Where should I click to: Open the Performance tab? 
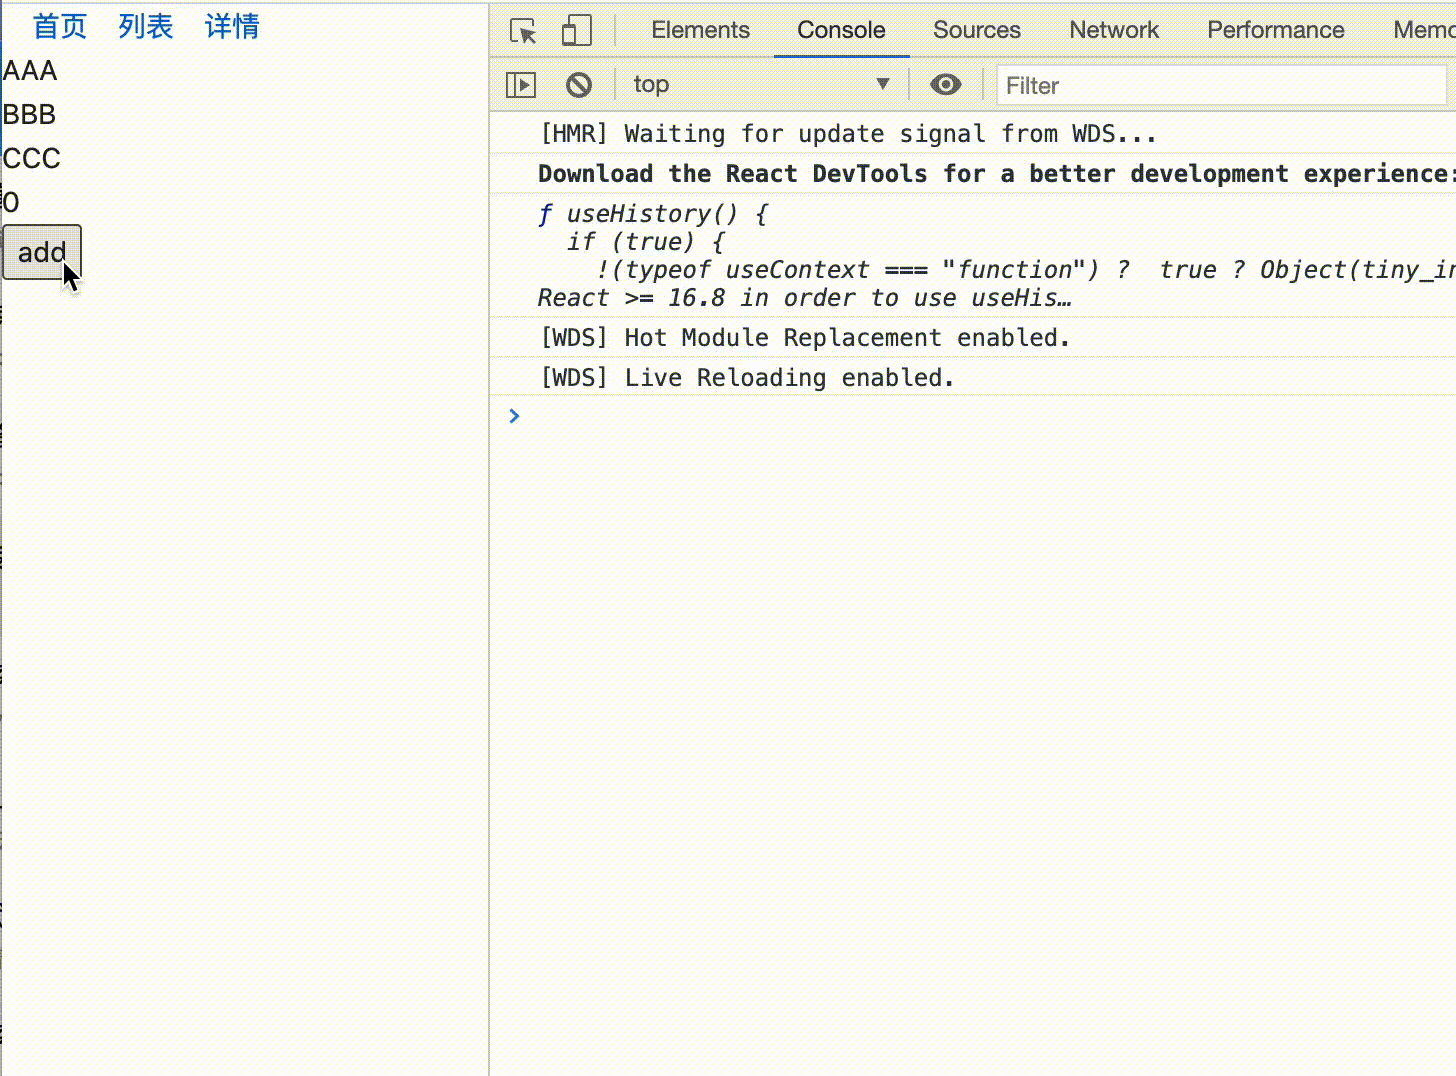pos(1275,30)
